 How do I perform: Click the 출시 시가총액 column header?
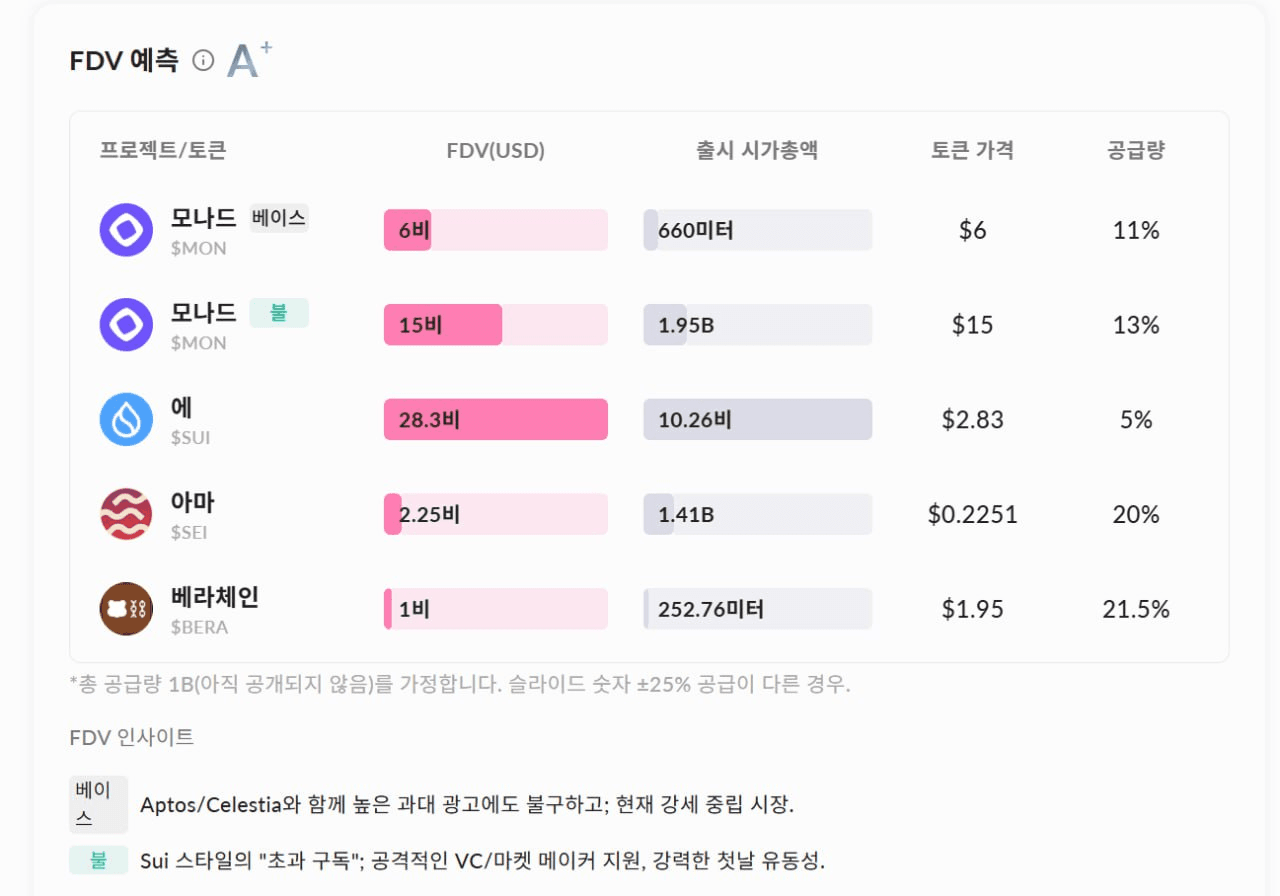point(757,151)
